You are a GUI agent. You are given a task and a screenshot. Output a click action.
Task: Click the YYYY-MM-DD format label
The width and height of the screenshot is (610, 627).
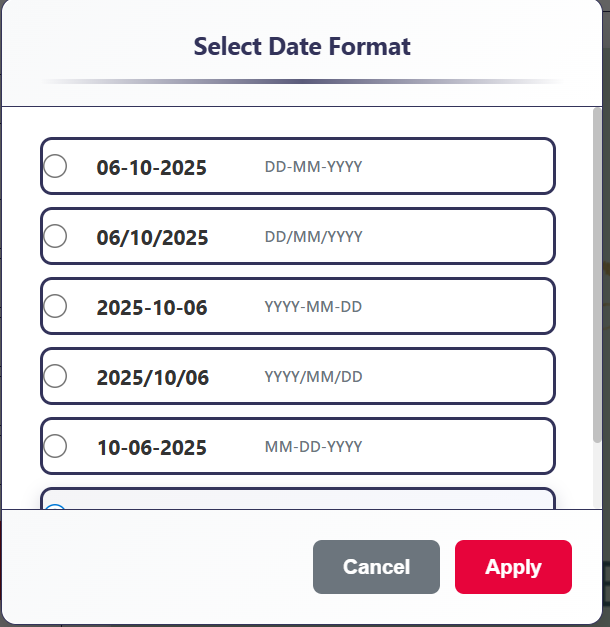coord(313,307)
